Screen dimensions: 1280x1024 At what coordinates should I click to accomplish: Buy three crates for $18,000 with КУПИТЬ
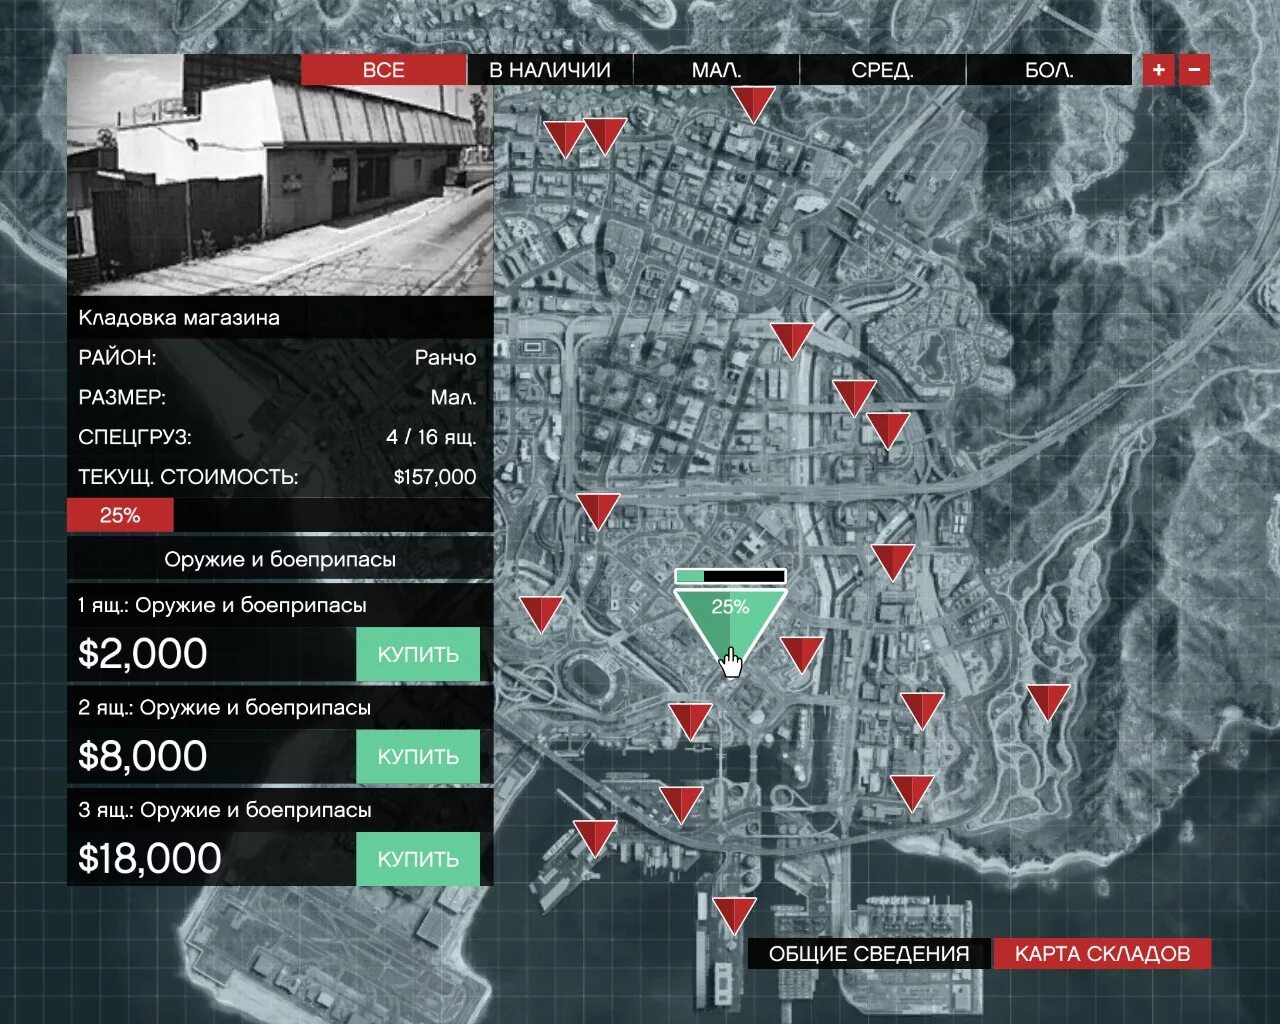tap(418, 859)
